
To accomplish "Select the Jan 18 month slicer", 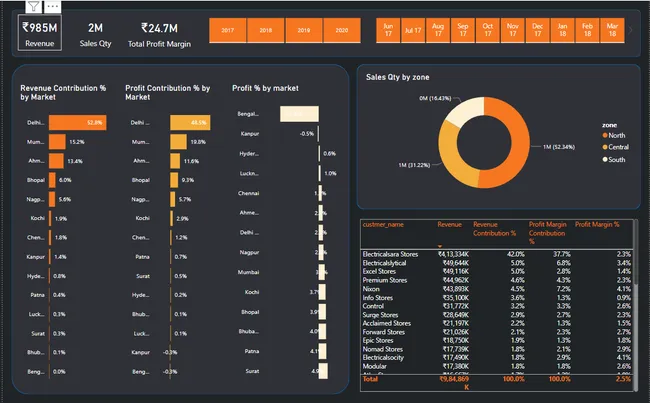I will point(562,30).
